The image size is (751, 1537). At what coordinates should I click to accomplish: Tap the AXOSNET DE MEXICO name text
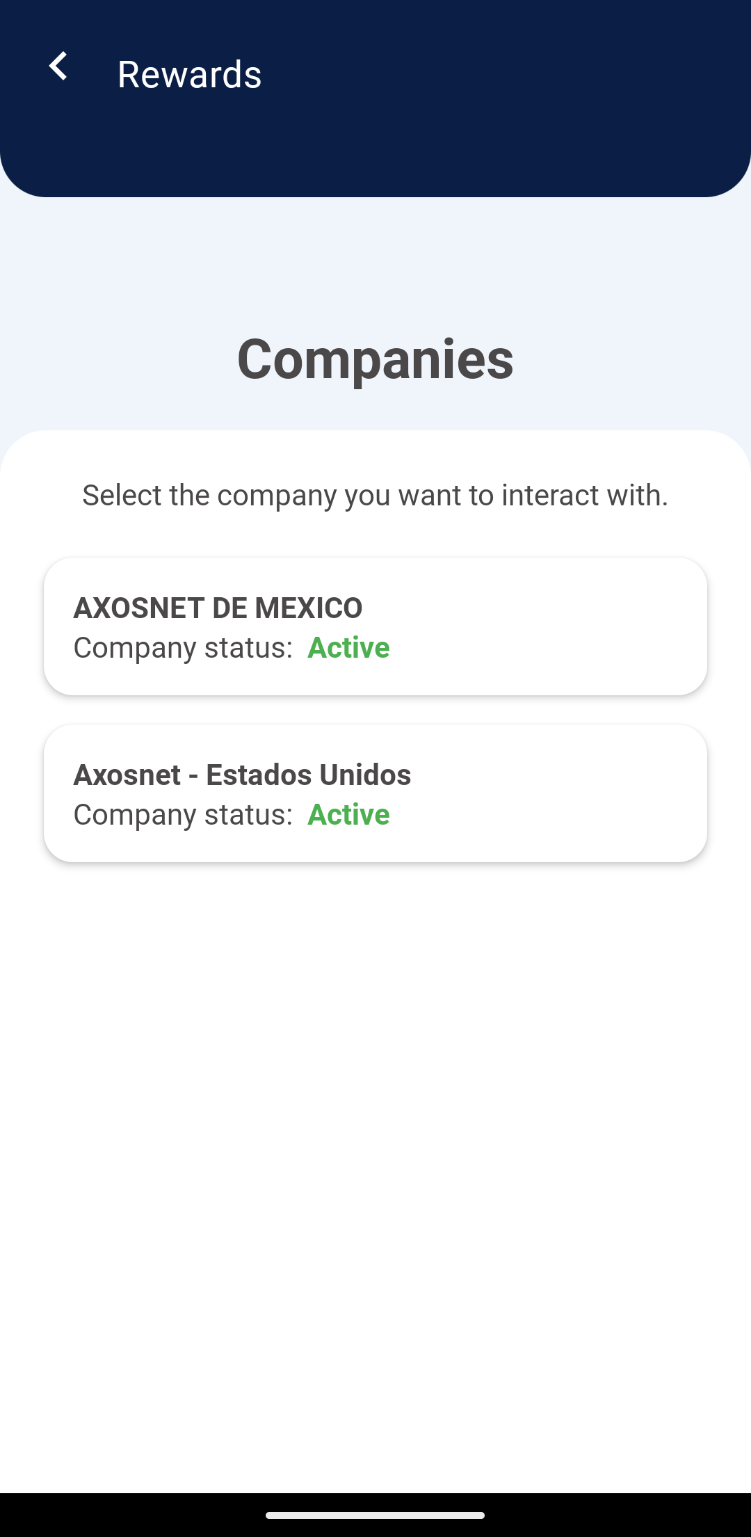218,607
